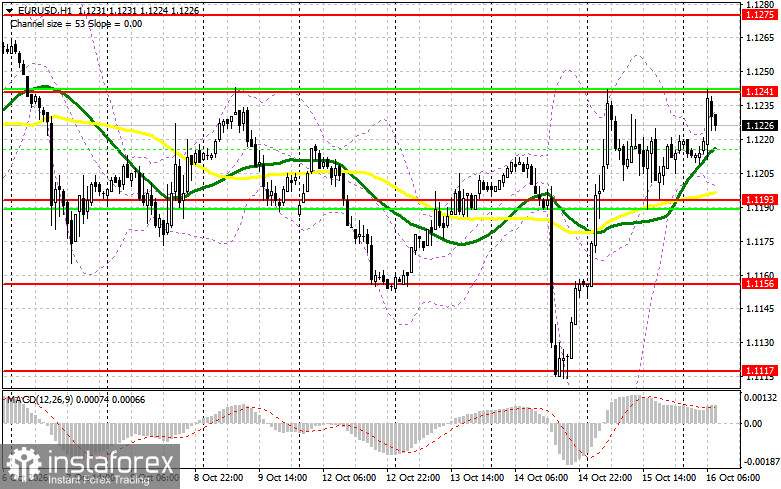Image resolution: width=781 pixels, height=489 pixels.
Task: Click the 1.1175 price axis value
Action: [760, 242]
